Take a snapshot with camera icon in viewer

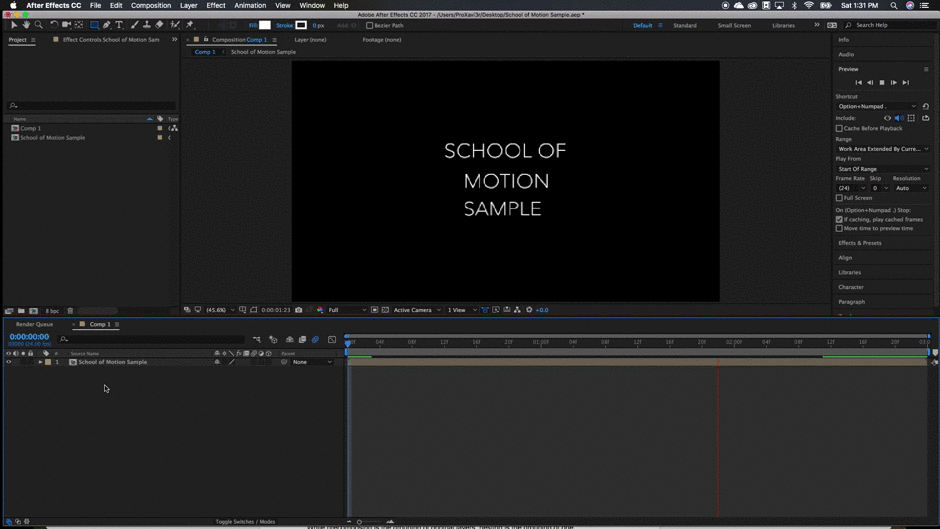tap(299, 310)
